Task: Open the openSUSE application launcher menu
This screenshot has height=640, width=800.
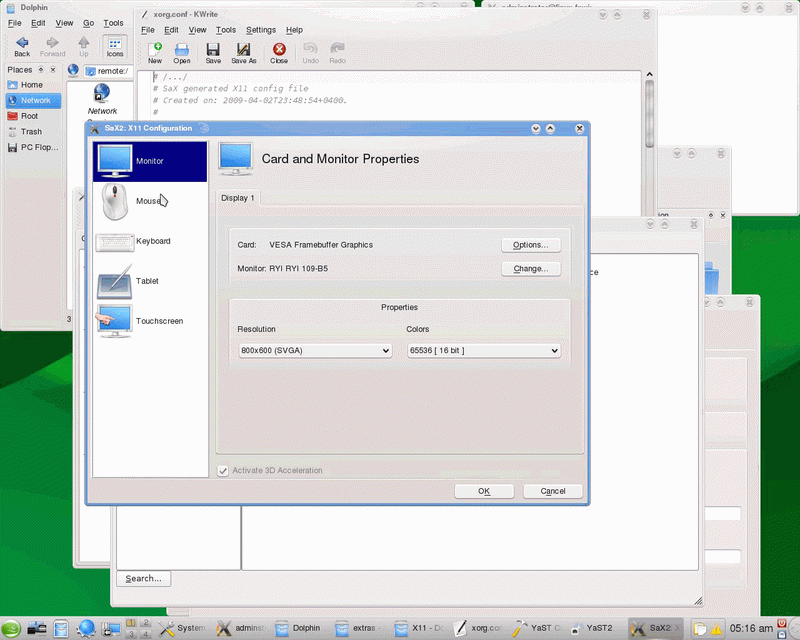Action: 11,628
